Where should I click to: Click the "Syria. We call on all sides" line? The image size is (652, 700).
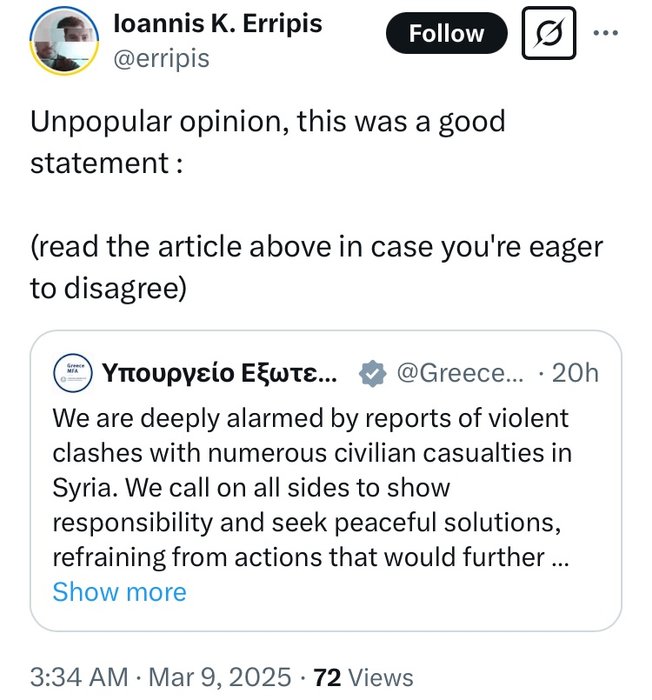(x=251, y=489)
